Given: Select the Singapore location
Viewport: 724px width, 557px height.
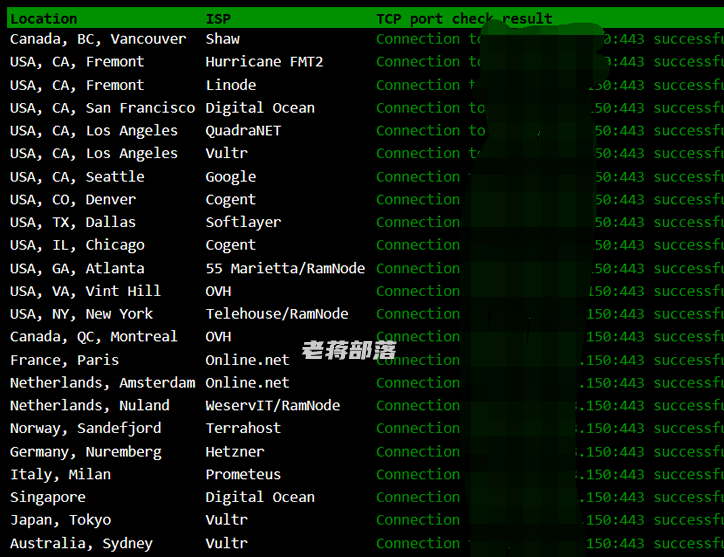Looking at the screenshot, I should click(x=48, y=497).
